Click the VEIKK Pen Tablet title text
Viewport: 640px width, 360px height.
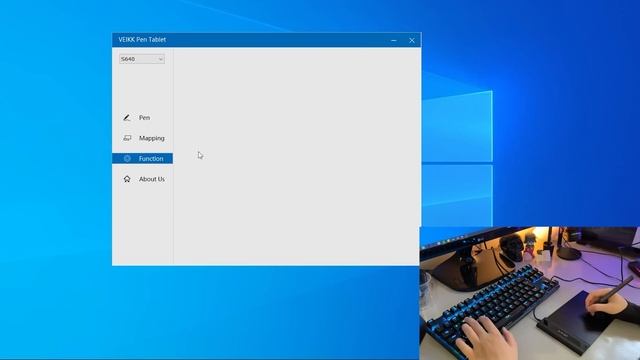(x=142, y=40)
